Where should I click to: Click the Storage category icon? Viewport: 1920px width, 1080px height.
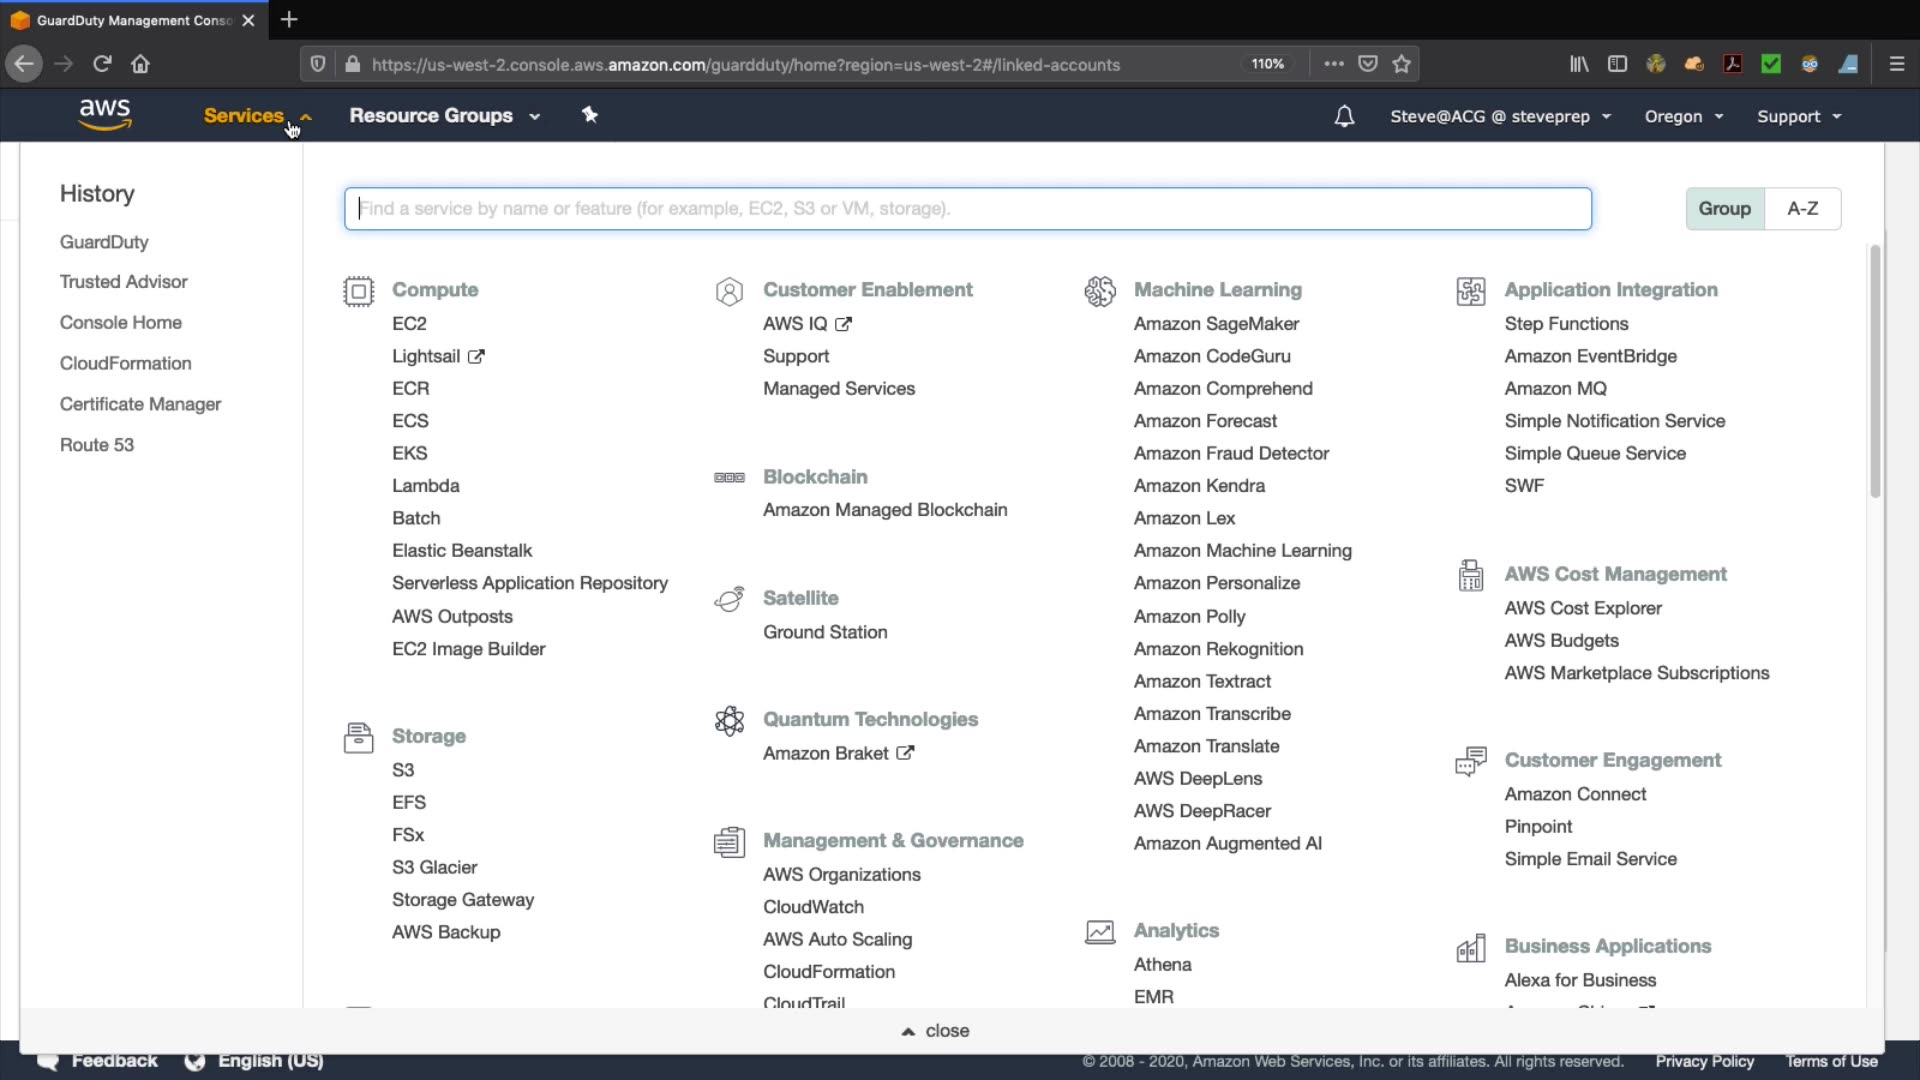point(358,738)
